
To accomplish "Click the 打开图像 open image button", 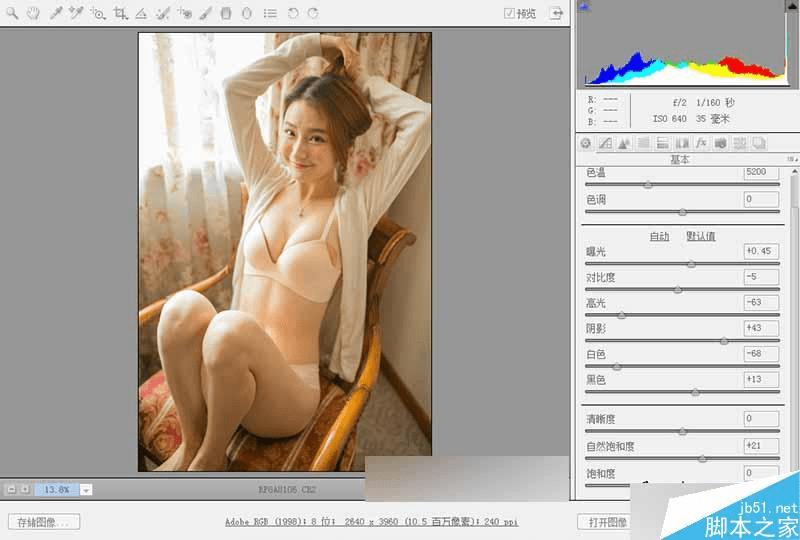I will 606,522.
